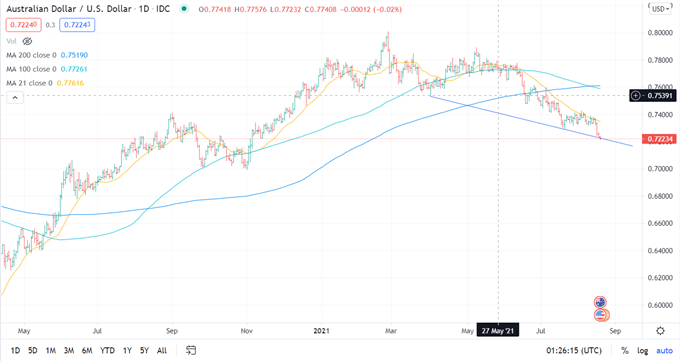Screen dimensions: 680x361
Task: Select the YTD time range
Action: point(107,350)
